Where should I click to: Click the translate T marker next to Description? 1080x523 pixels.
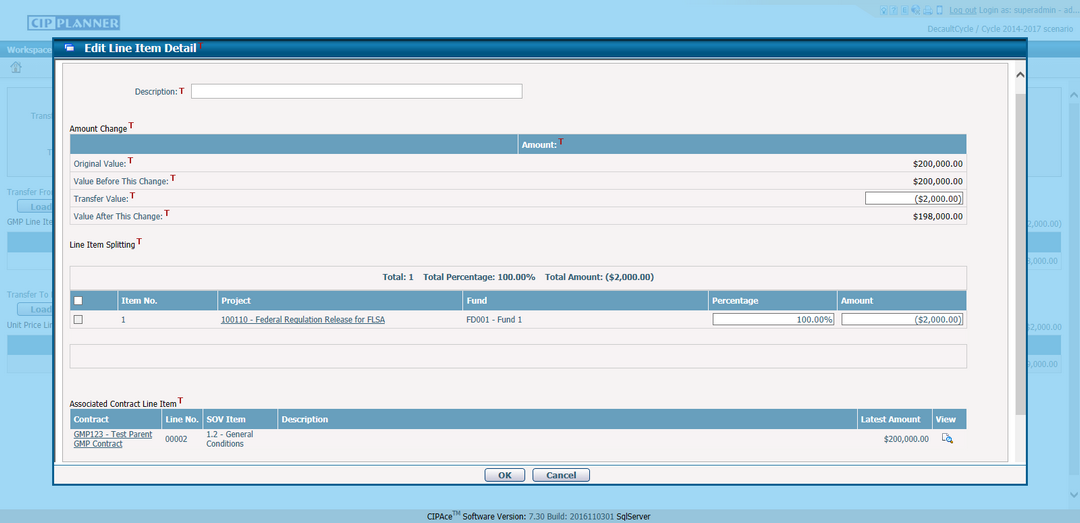[182, 91]
